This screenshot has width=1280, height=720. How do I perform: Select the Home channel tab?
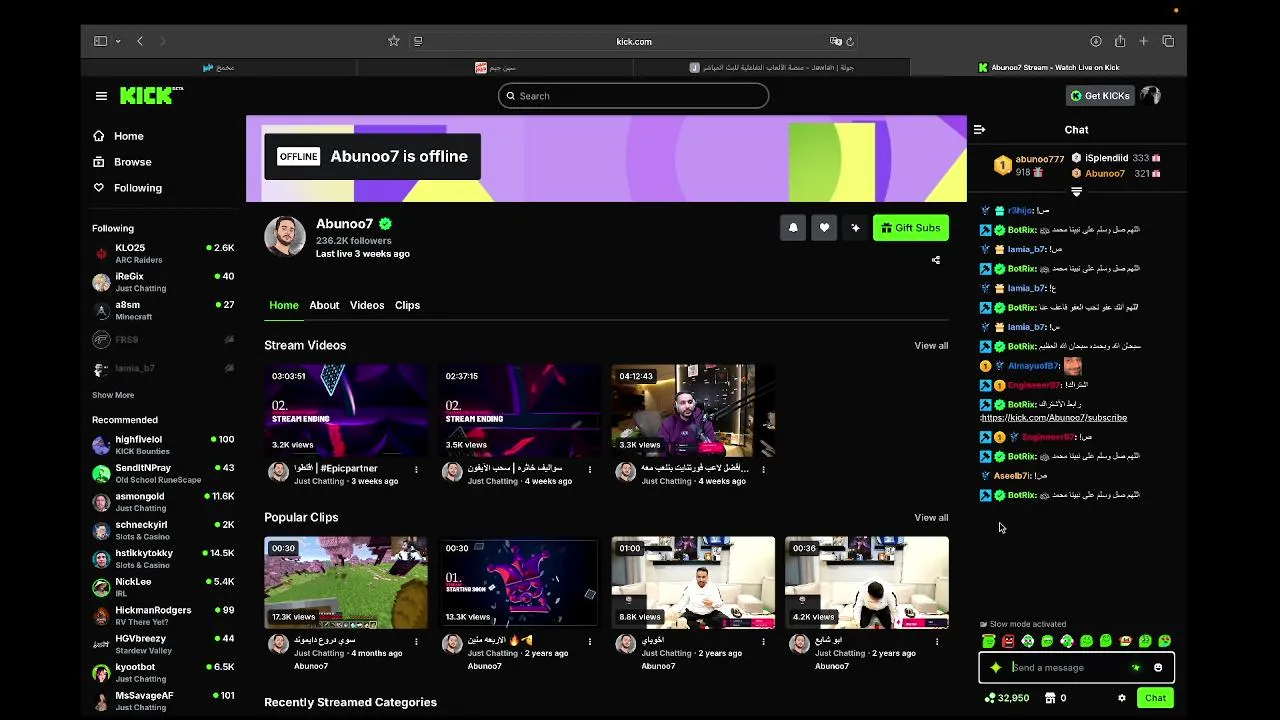point(284,305)
